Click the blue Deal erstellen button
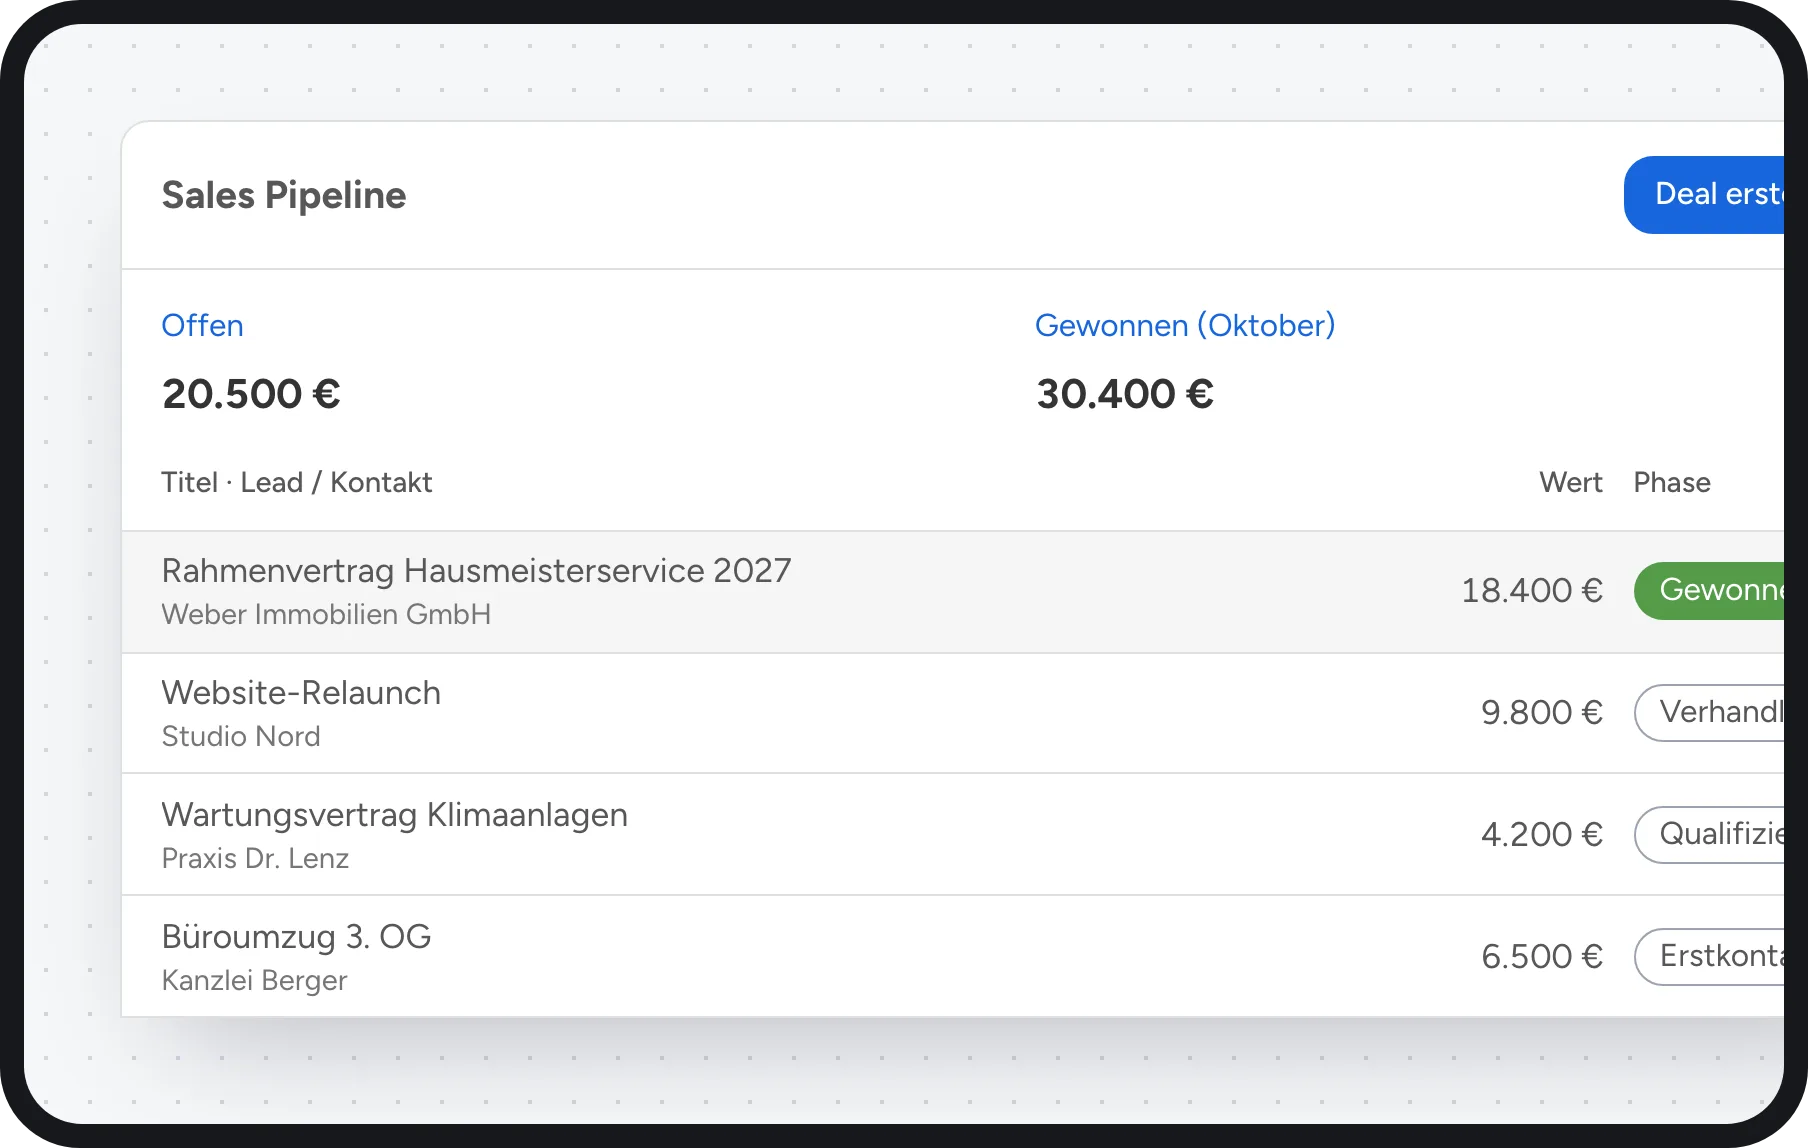 tap(1704, 195)
